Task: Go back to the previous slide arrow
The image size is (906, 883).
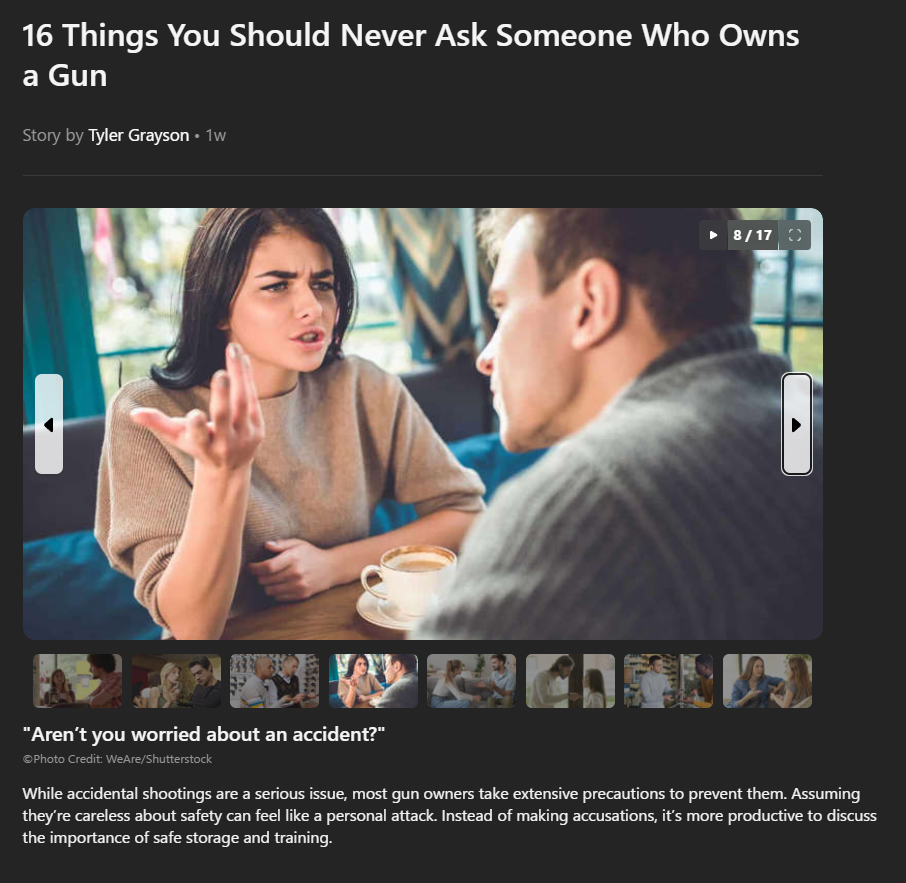Action: coord(49,425)
